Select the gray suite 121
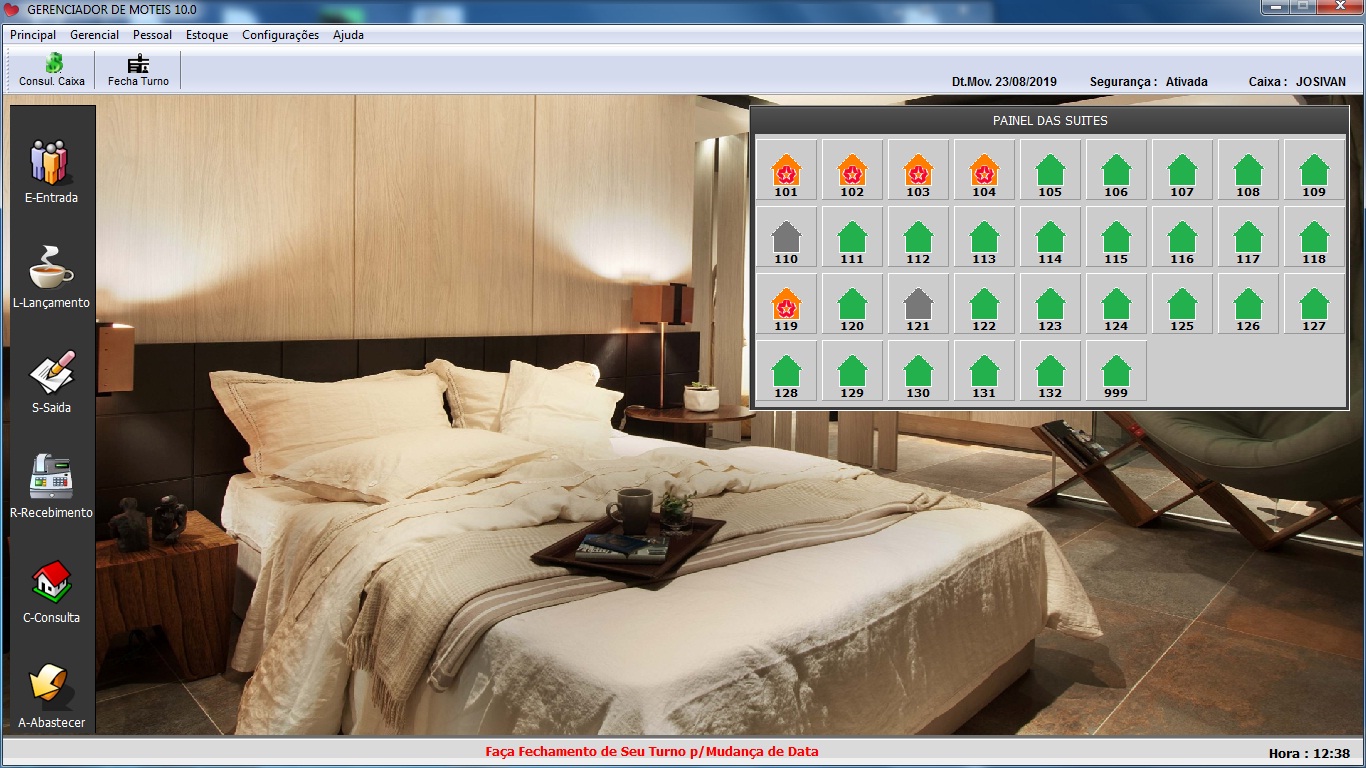The image size is (1366, 768). [918, 304]
